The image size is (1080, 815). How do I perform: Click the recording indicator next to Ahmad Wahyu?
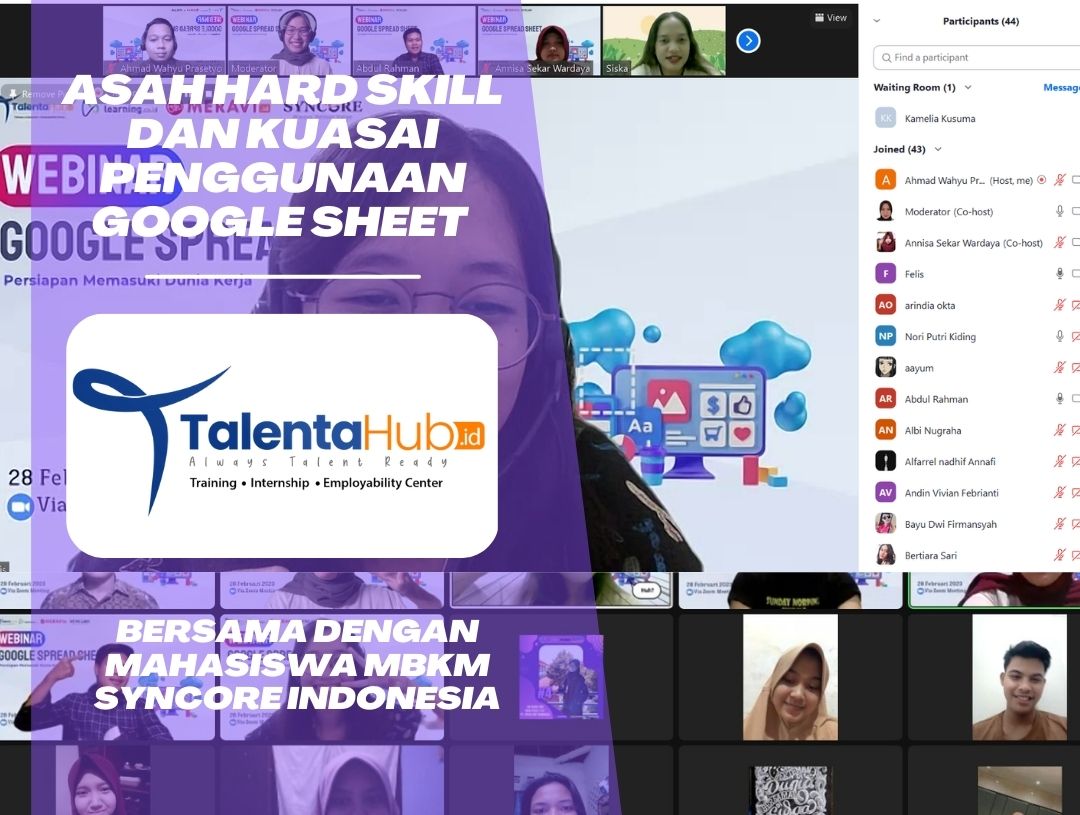tap(1042, 180)
